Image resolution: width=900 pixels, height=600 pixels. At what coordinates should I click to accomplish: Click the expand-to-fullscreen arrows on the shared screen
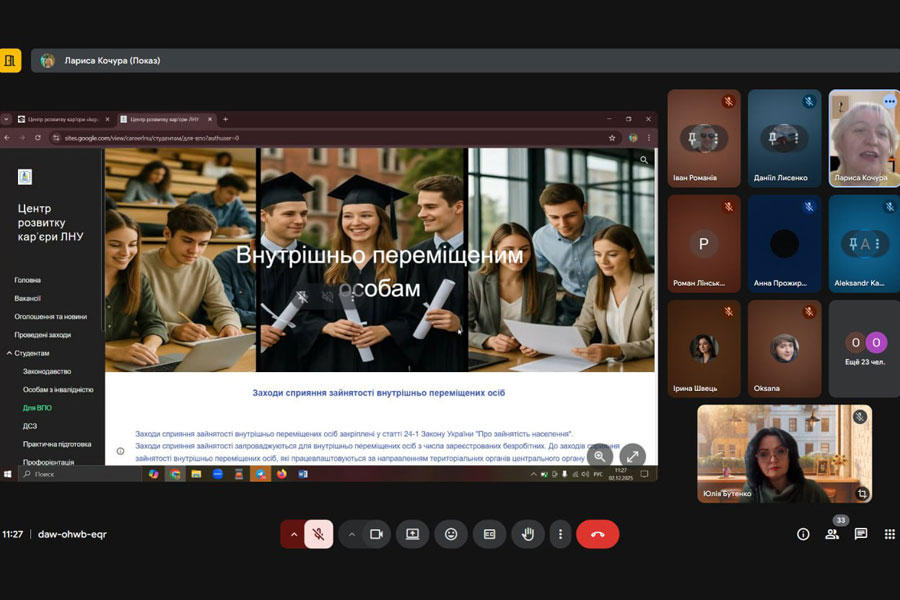click(x=633, y=456)
